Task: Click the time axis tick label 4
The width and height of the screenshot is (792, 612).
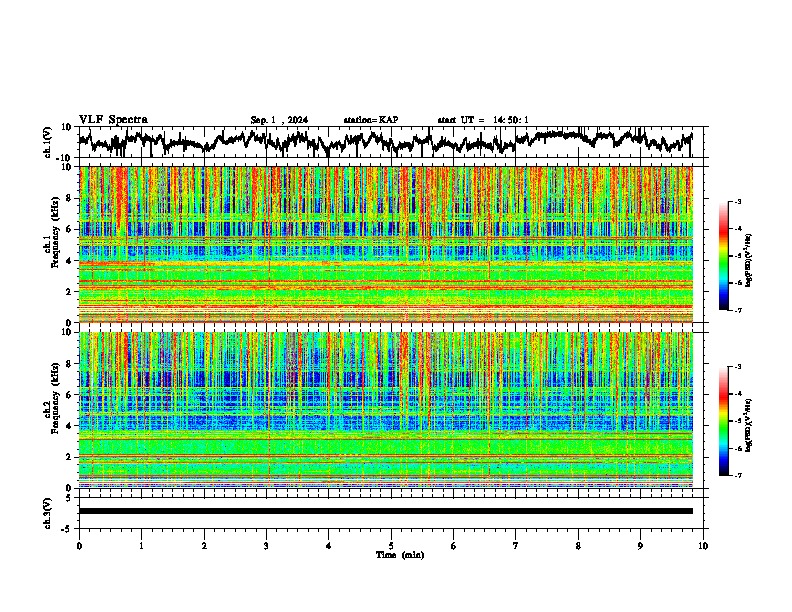Action: pyautogui.click(x=329, y=546)
